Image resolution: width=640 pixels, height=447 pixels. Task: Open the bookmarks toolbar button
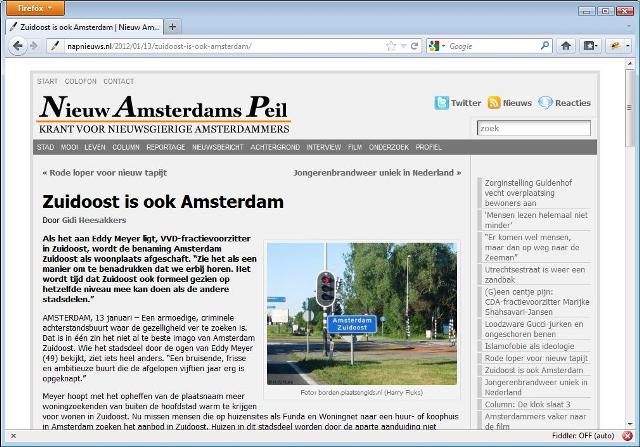point(590,46)
